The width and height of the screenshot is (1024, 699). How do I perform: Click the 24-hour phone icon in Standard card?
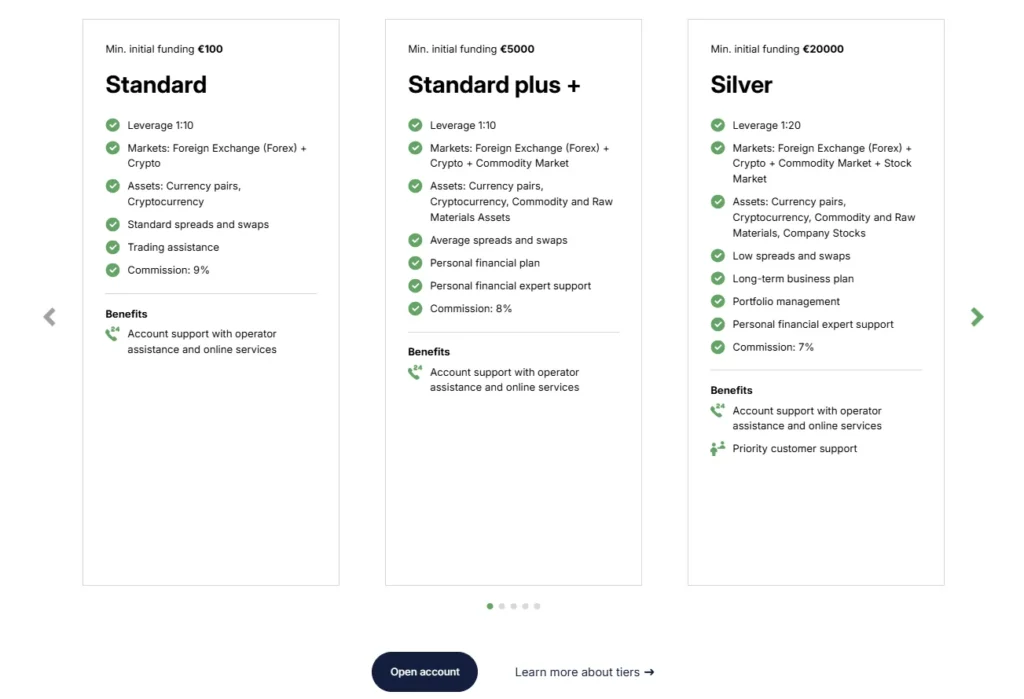click(x=112, y=334)
